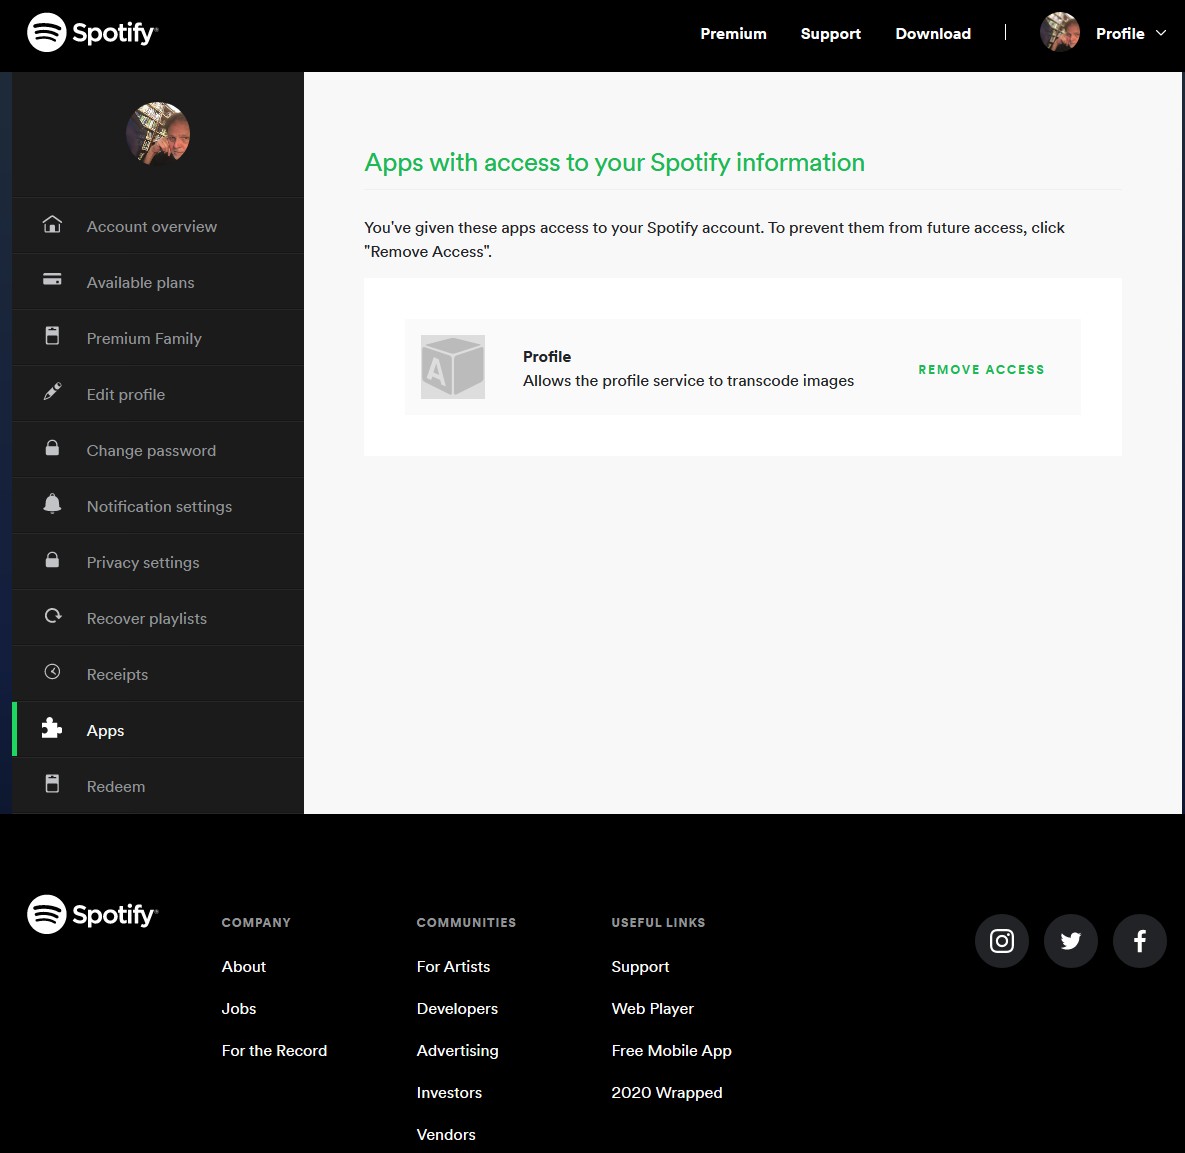
Task: Open Web Player footer link
Action: click(652, 1009)
